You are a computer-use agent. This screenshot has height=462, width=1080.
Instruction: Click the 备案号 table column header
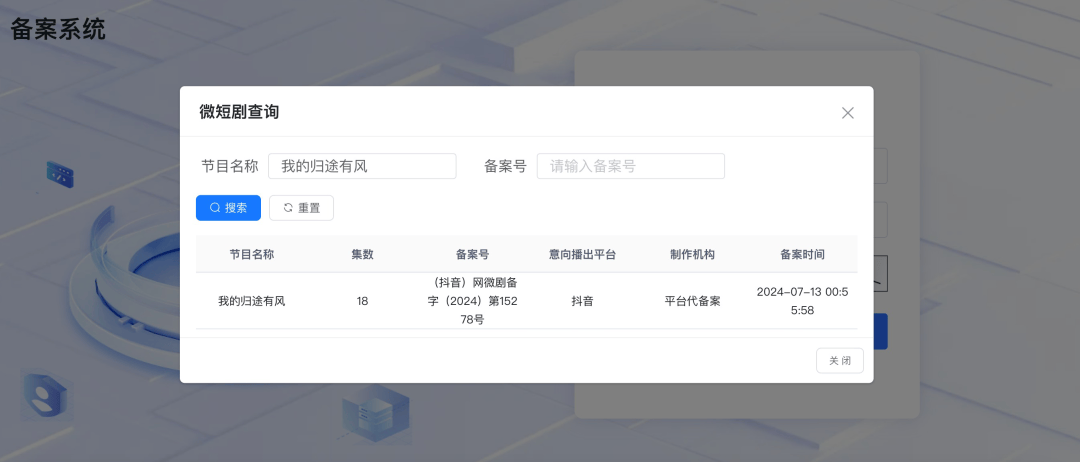(x=472, y=254)
